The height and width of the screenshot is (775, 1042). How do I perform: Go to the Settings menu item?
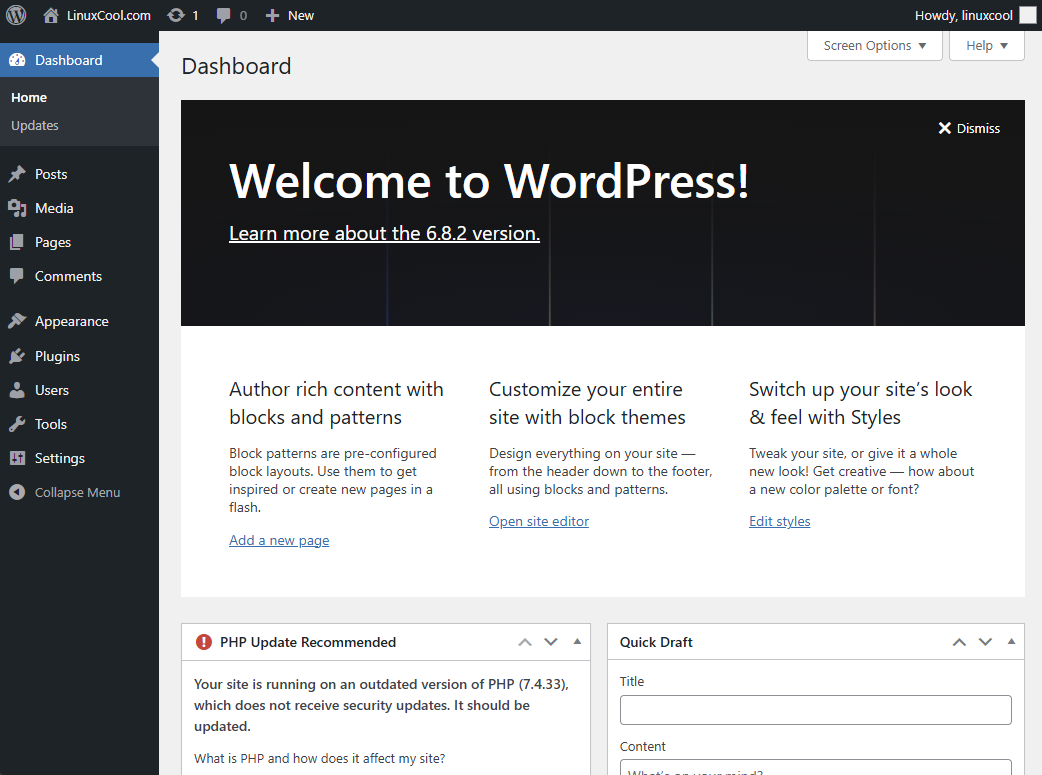tap(59, 458)
